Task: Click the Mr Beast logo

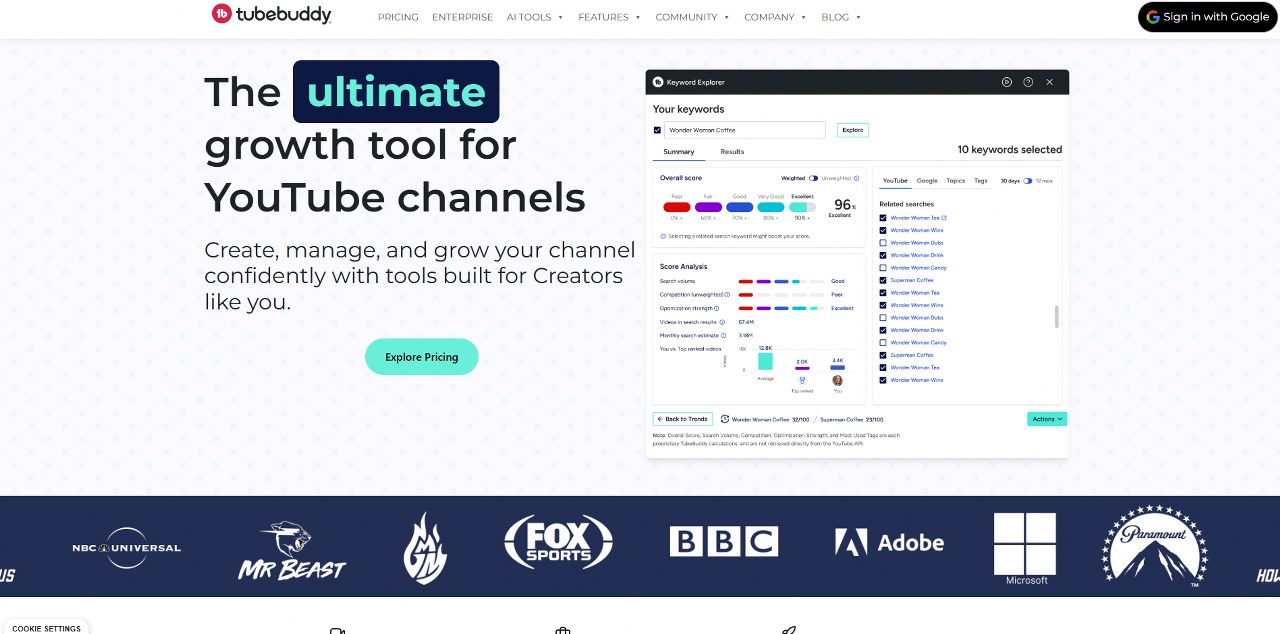Action: click(x=292, y=551)
